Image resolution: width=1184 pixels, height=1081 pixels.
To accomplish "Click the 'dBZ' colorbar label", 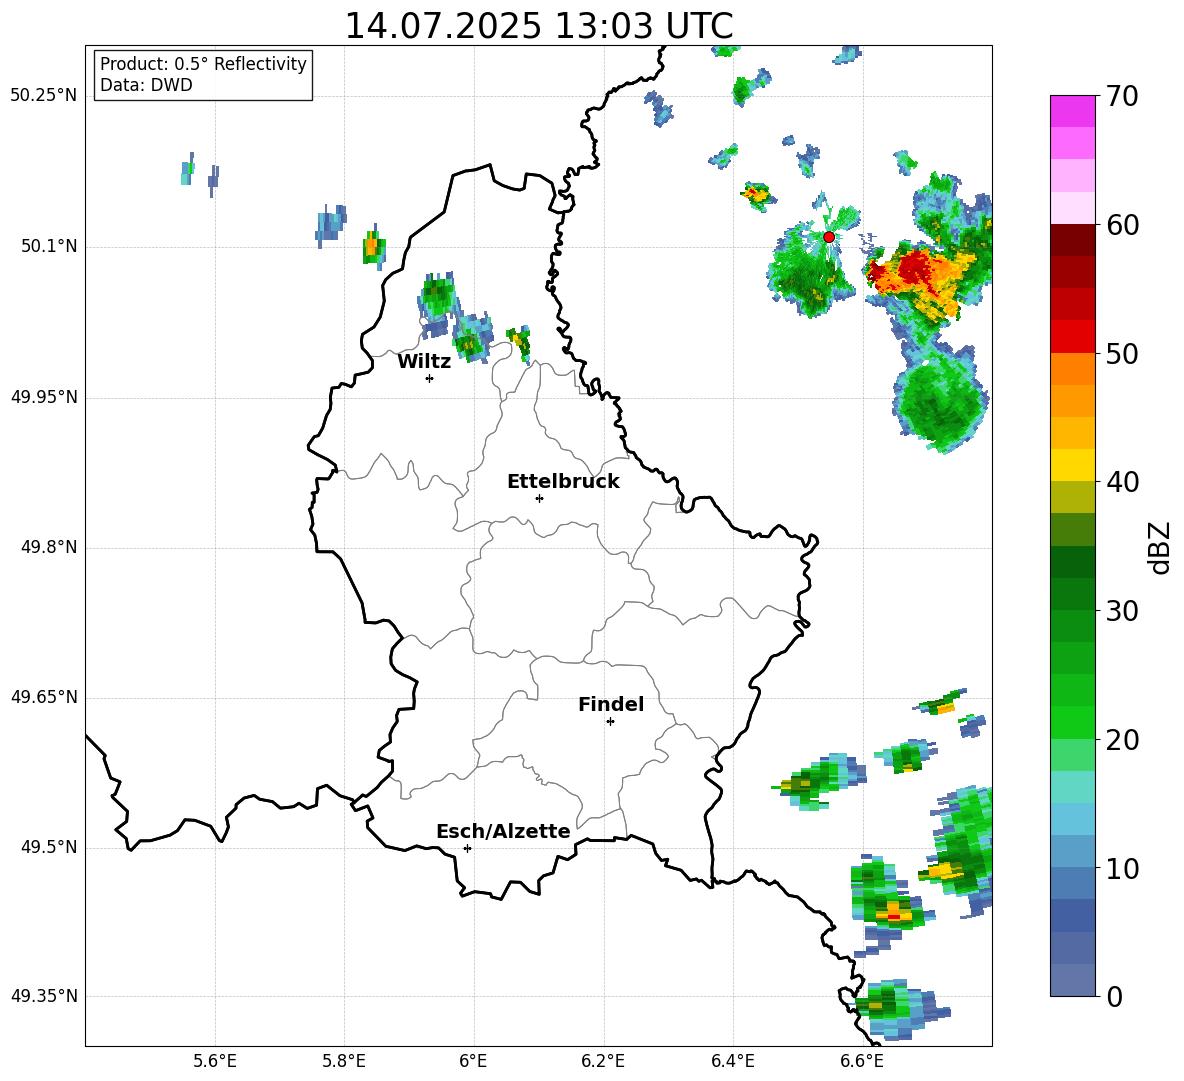I will tap(1158, 547).
